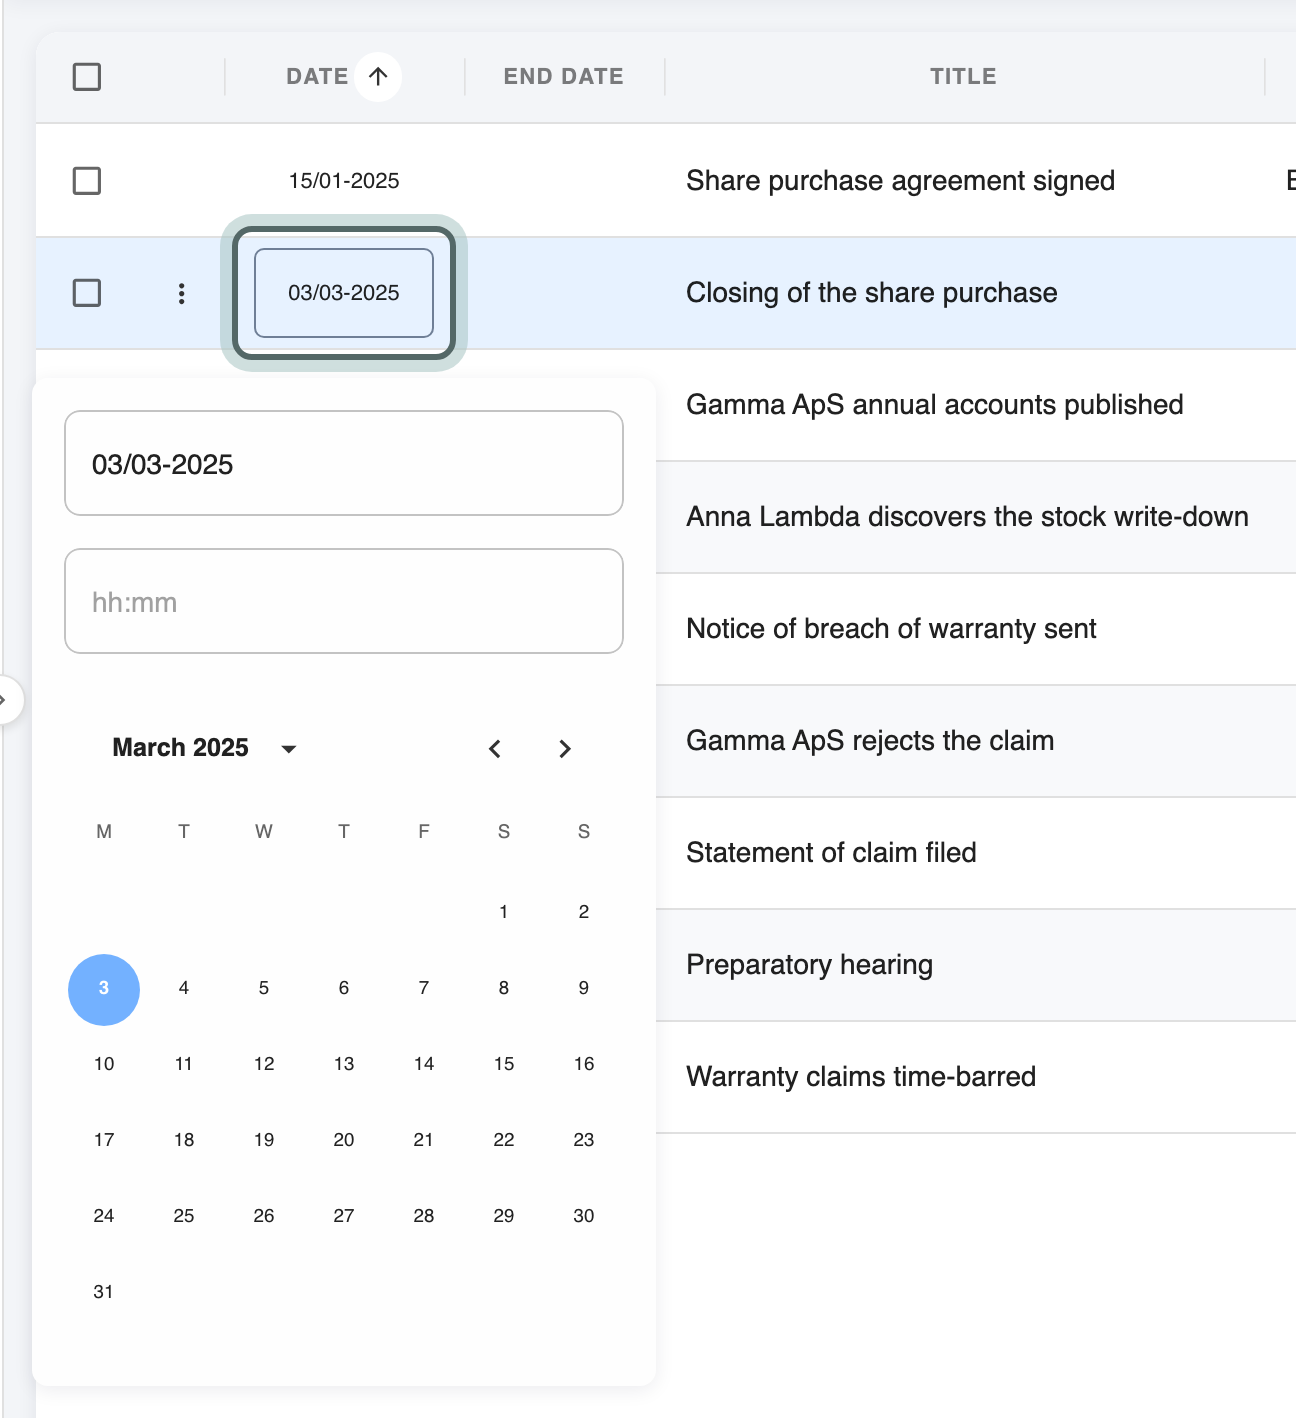1296x1418 pixels.
Task: Sort by the Date column header label
Action: (x=317, y=76)
